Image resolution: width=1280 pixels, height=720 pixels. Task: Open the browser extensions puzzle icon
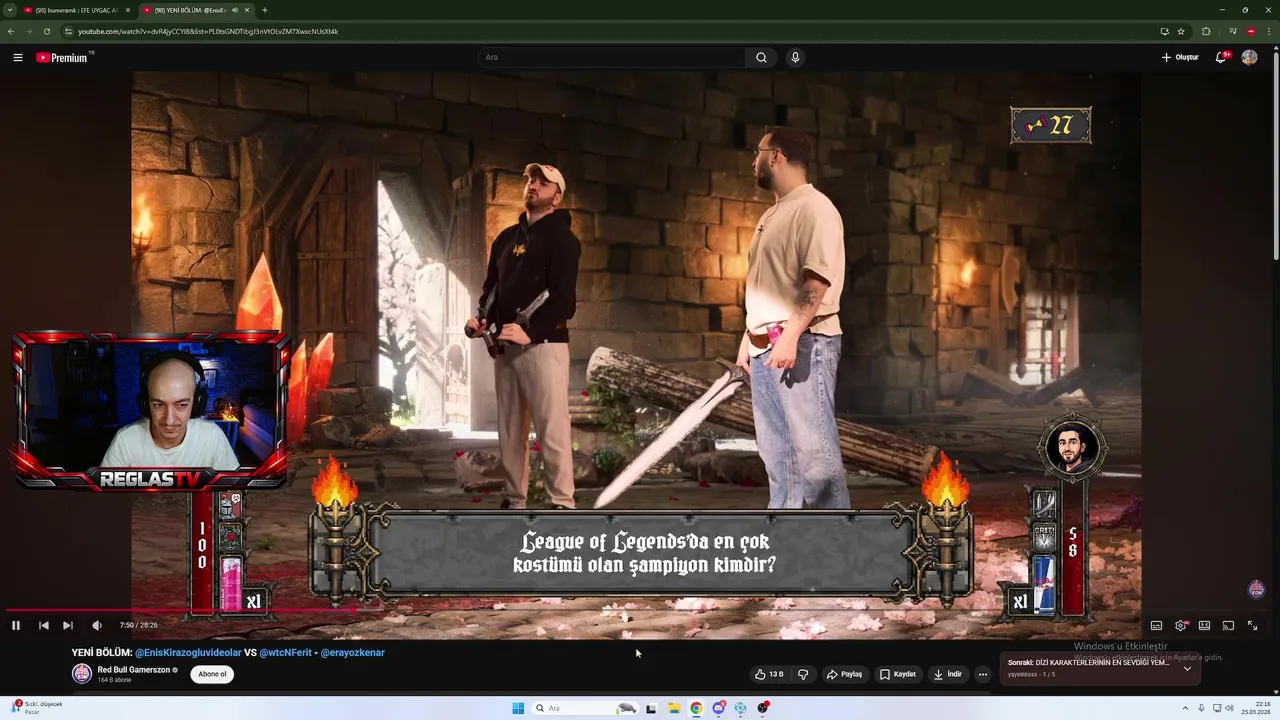tap(1206, 31)
